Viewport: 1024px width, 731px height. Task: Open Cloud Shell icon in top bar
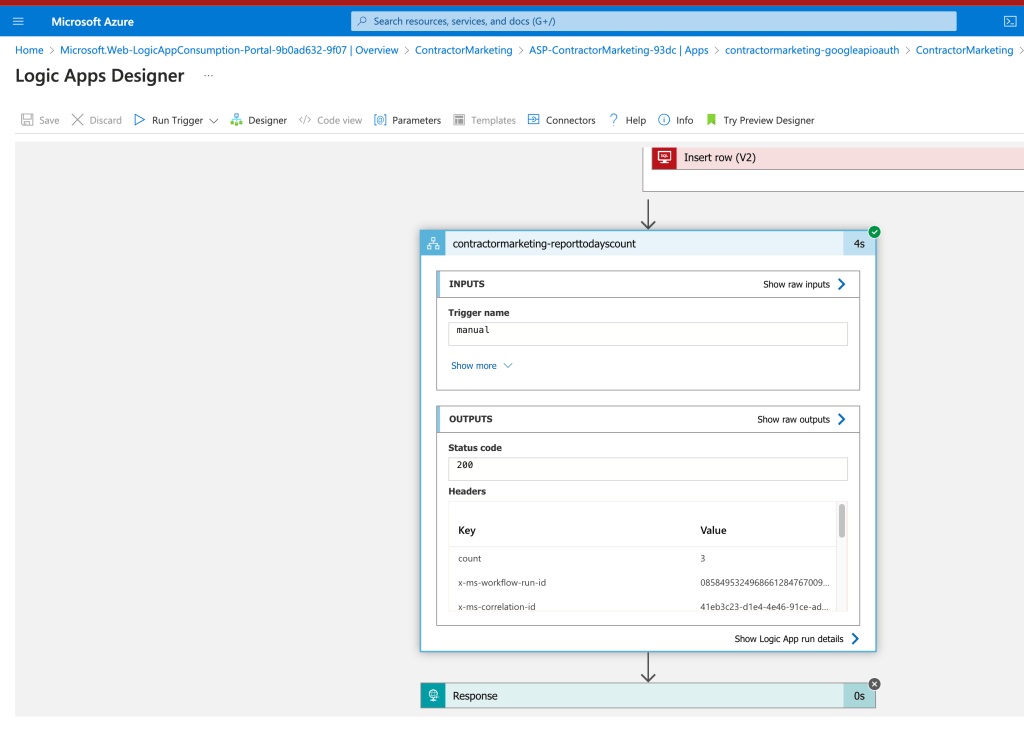pyautogui.click(x=1010, y=22)
